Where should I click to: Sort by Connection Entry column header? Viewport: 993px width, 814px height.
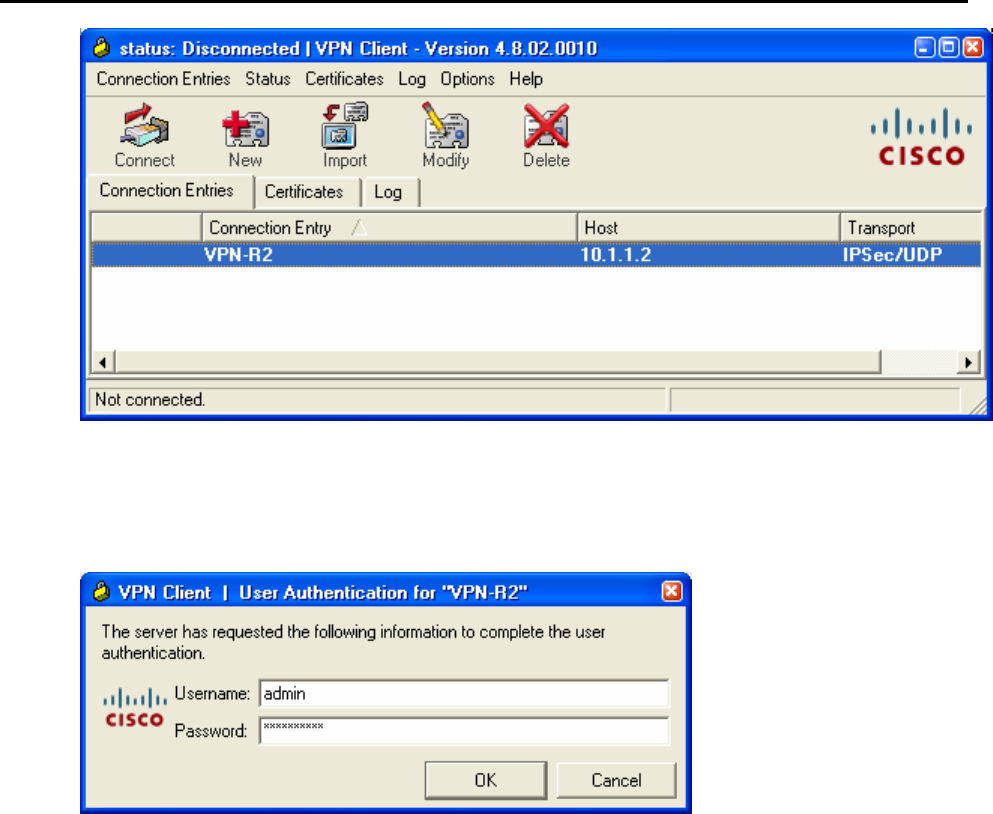click(x=389, y=227)
